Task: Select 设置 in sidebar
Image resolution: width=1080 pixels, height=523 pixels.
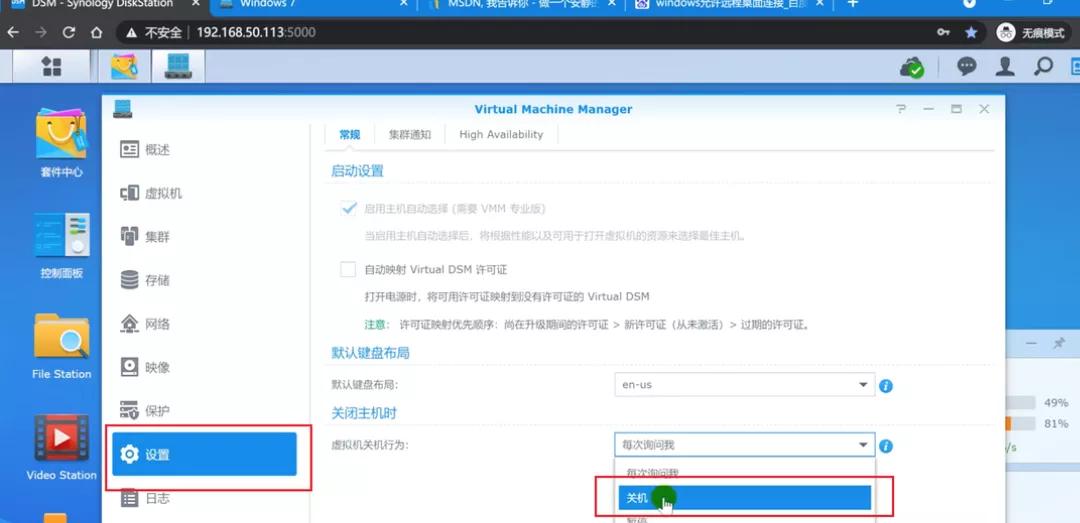Action: (x=205, y=454)
